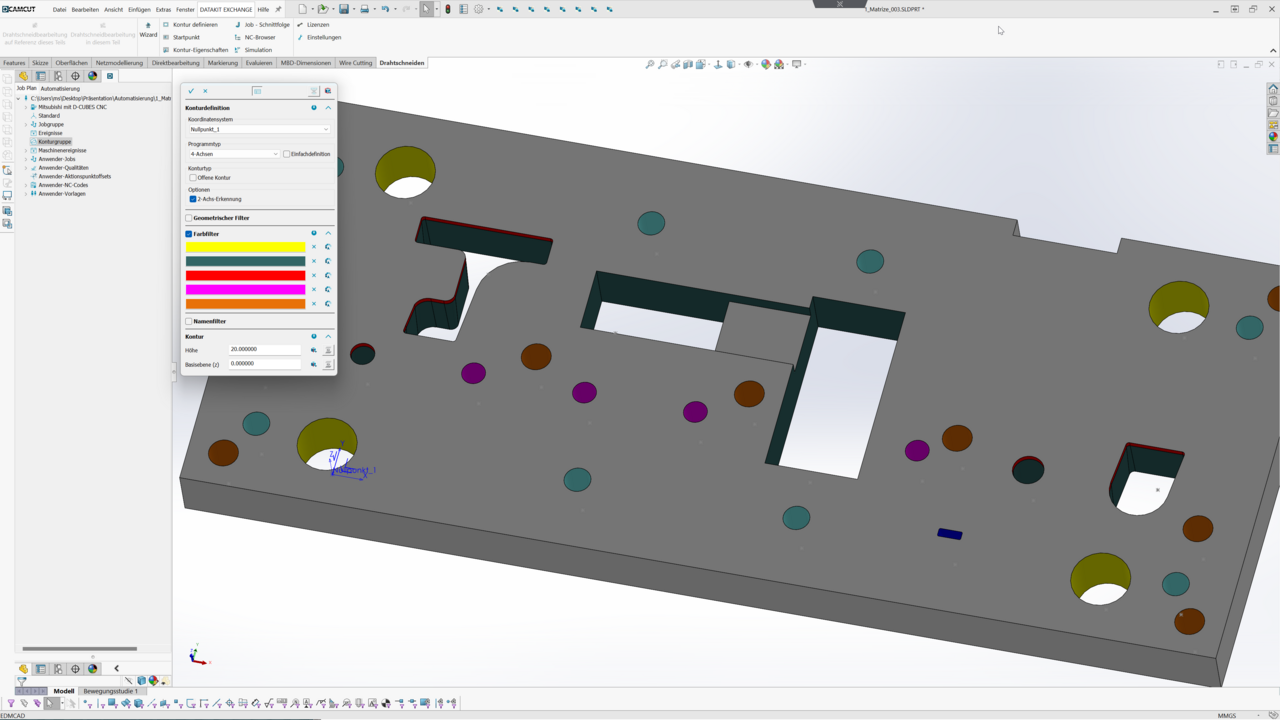Open the NC-Browser
This screenshot has width=1280, height=720.
(259, 37)
